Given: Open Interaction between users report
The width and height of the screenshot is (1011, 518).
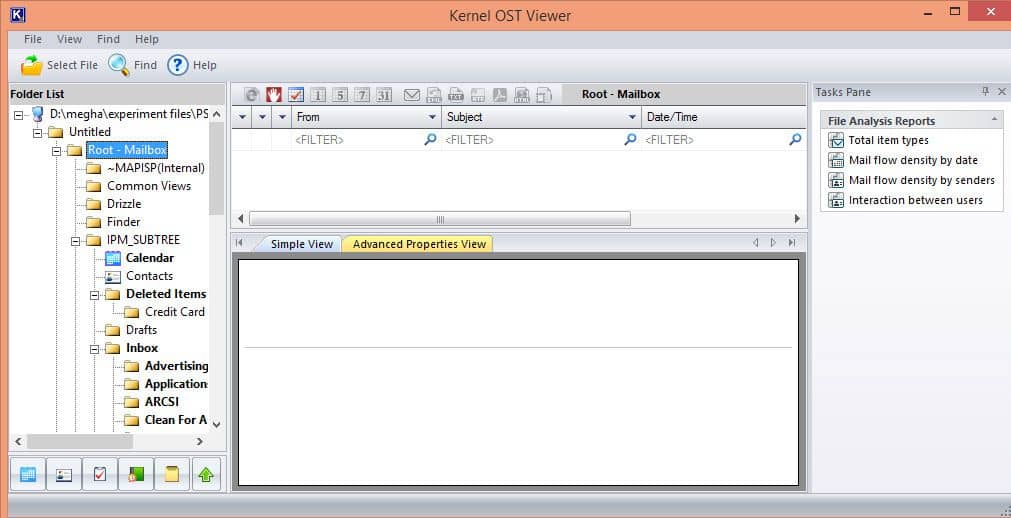Looking at the screenshot, I should (905, 200).
